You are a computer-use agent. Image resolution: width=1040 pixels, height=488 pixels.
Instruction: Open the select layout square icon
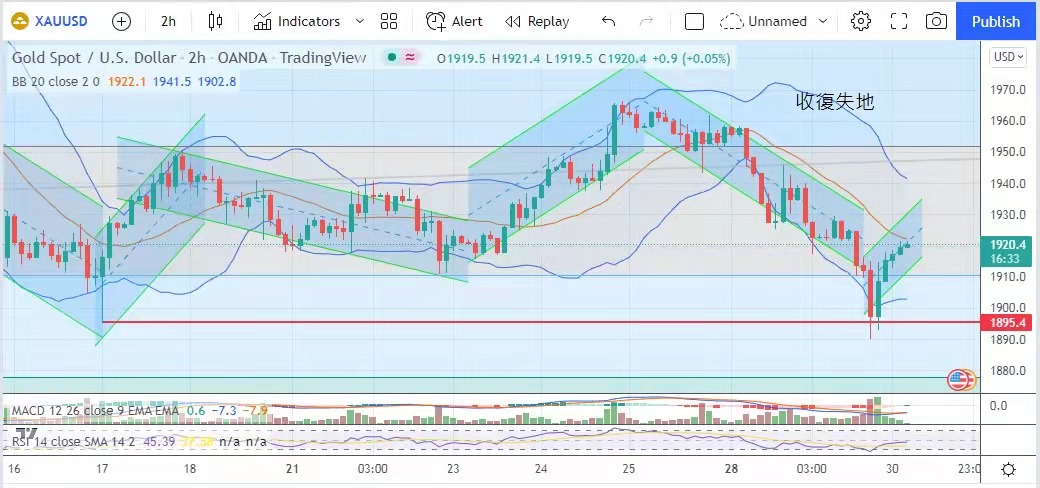(694, 21)
